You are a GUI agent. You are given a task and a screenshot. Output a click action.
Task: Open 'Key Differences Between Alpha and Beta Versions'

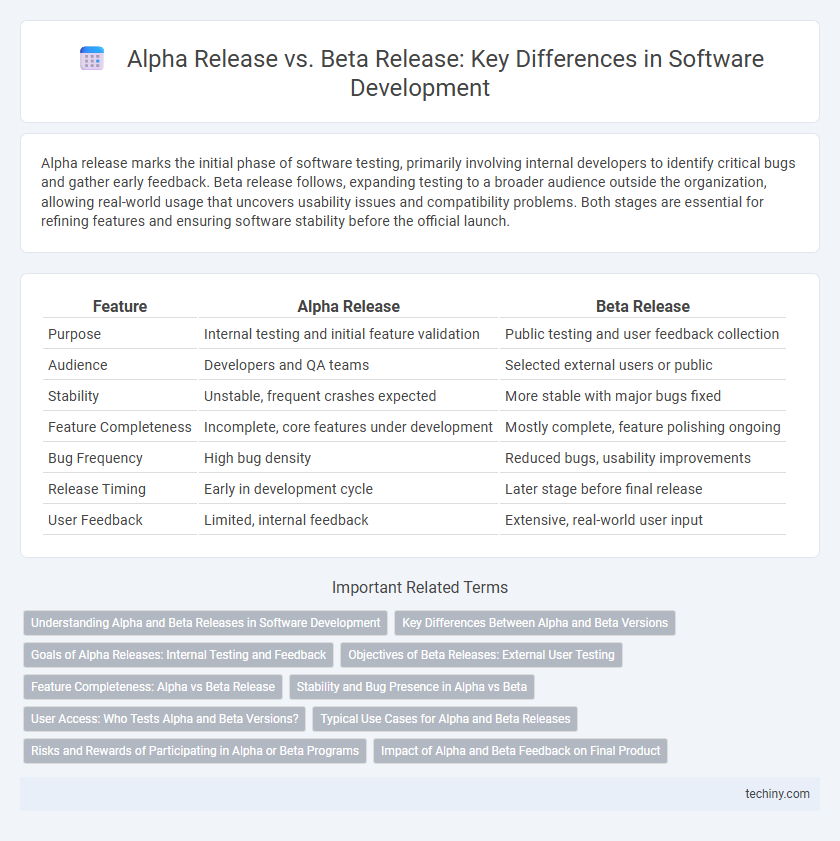click(x=535, y=623)
